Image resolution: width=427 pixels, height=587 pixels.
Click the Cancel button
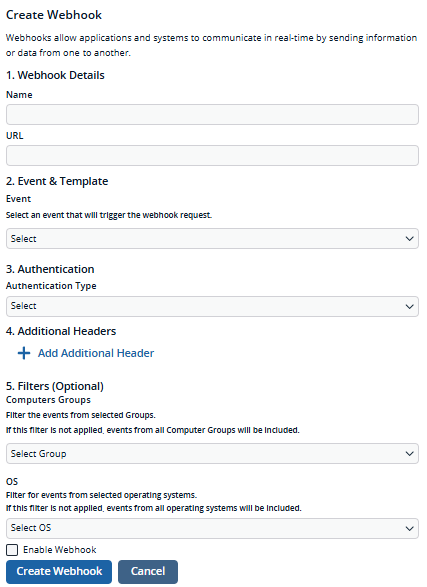pyautogui.click(x=148, y=571)
